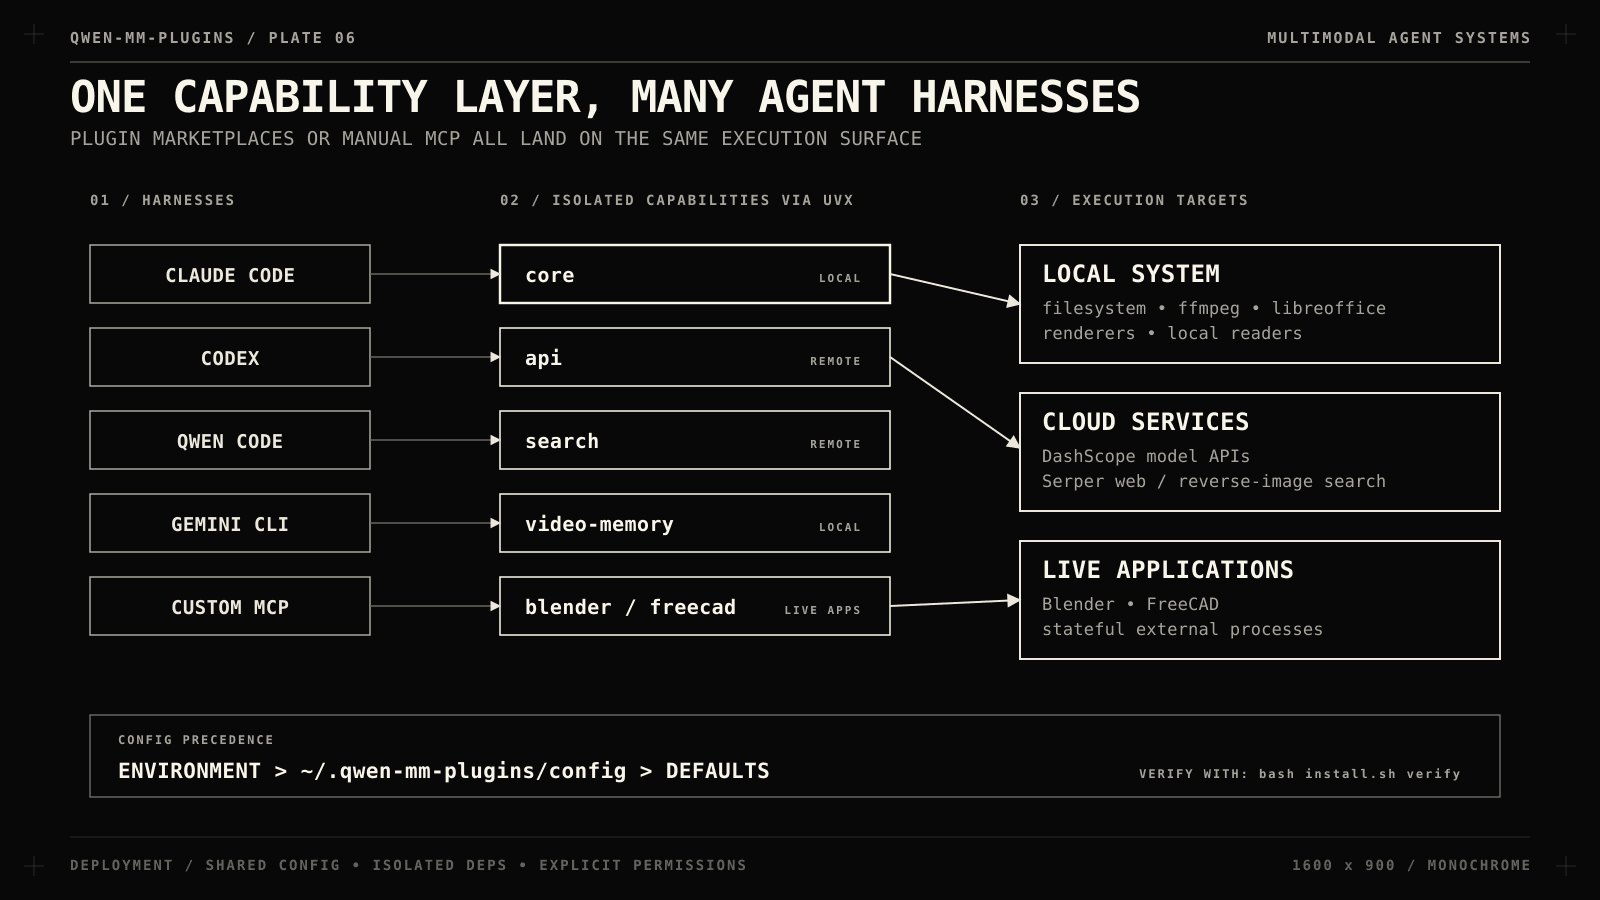Click 'QWEN-MM-PLUGINS / PLATE 06' header text

pyautogui.click(x=213, y=38)
